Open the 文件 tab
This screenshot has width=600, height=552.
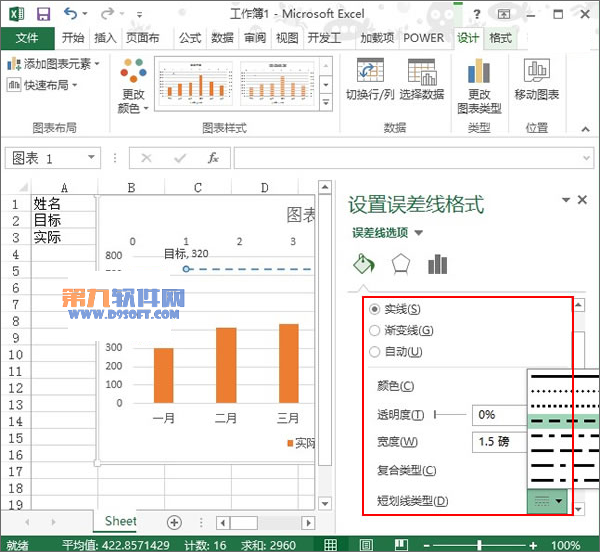click(27, 38)
